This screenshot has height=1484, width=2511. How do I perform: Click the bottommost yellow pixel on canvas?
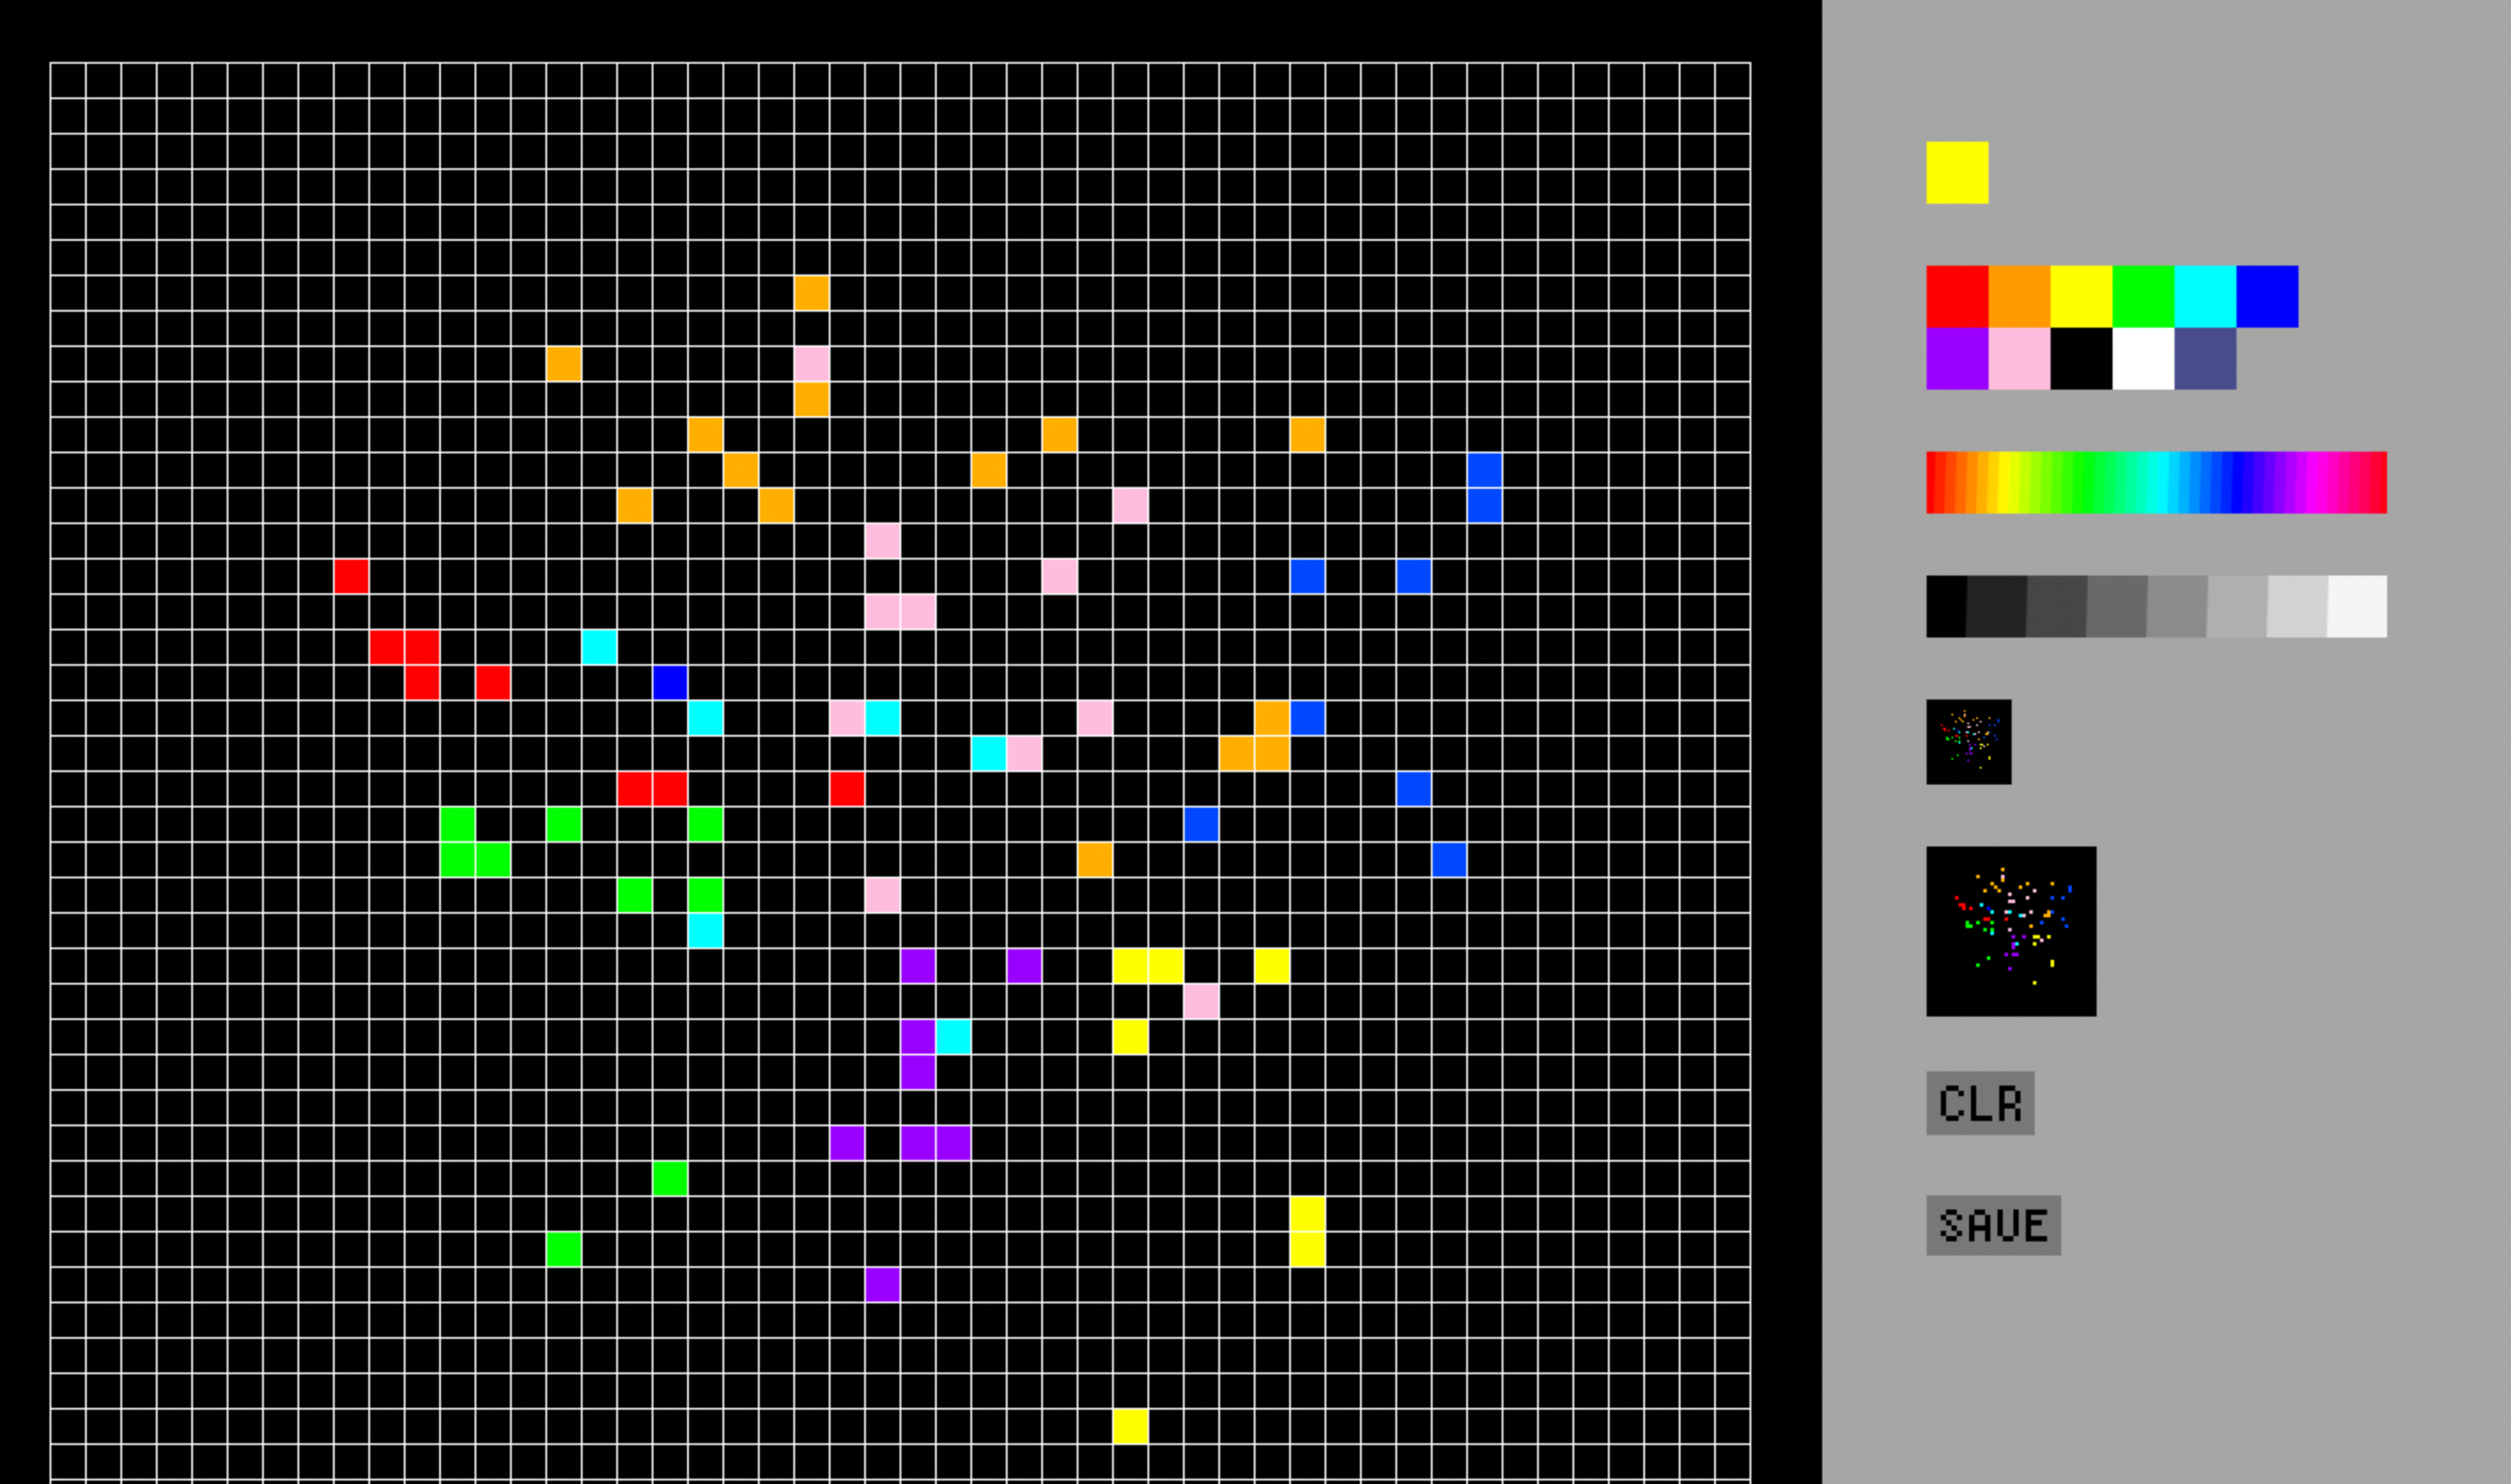pyautogui.click(x=1130, y=1426)
